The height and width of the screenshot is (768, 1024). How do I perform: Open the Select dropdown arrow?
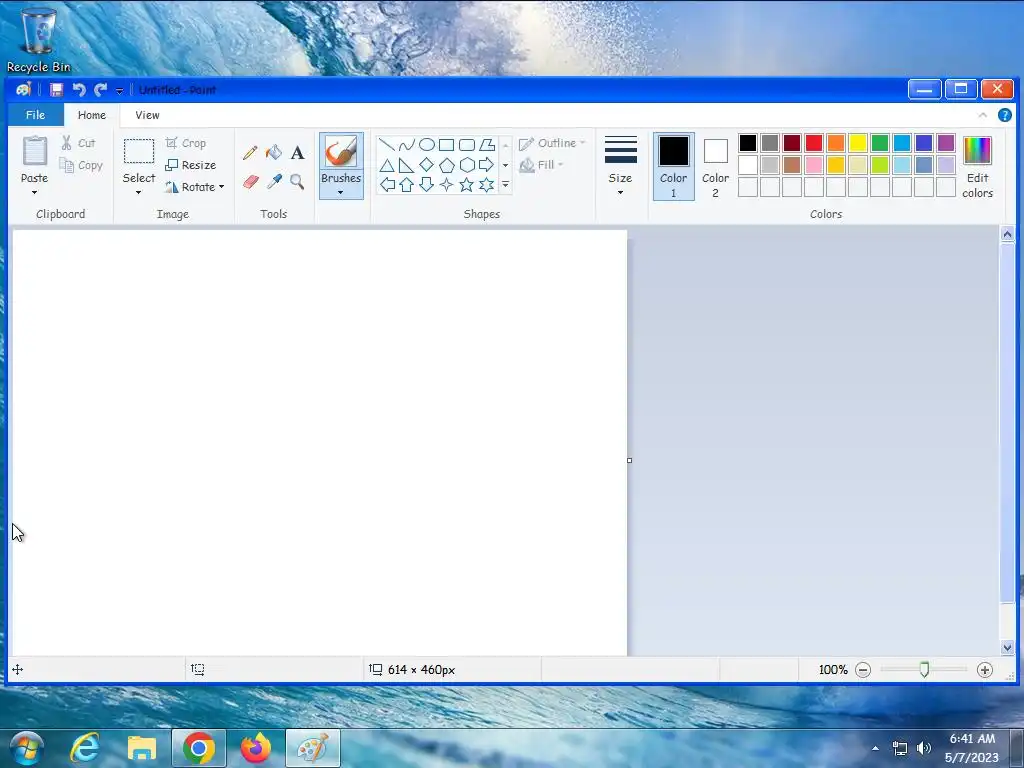pyautogui.click(x=138, y=193)
